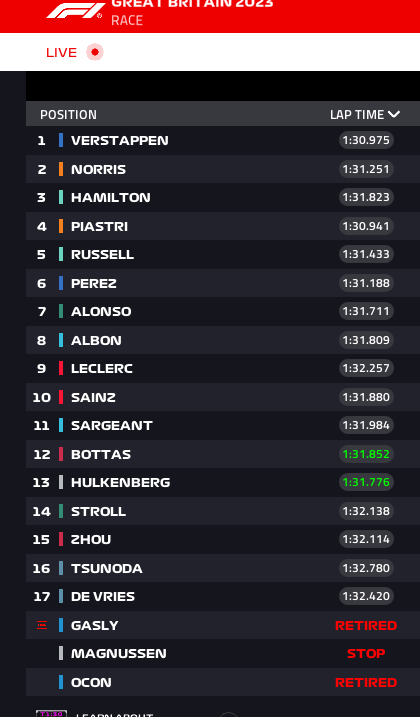Click Hulkenberg's green lap time 1:31.776
The width and height of the screenshot is (420, 717).
point(366,482)
